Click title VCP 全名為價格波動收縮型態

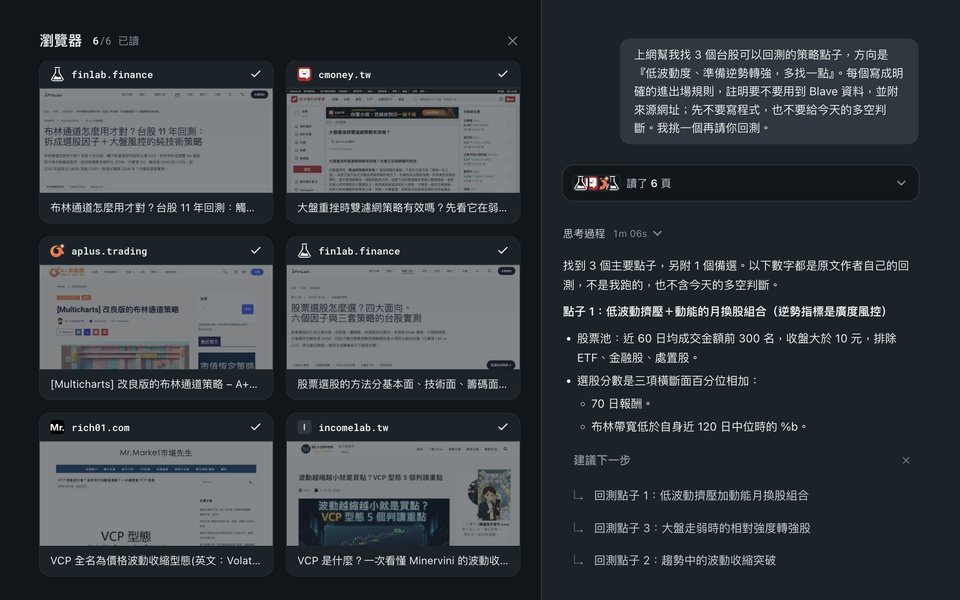click(156, 561)
